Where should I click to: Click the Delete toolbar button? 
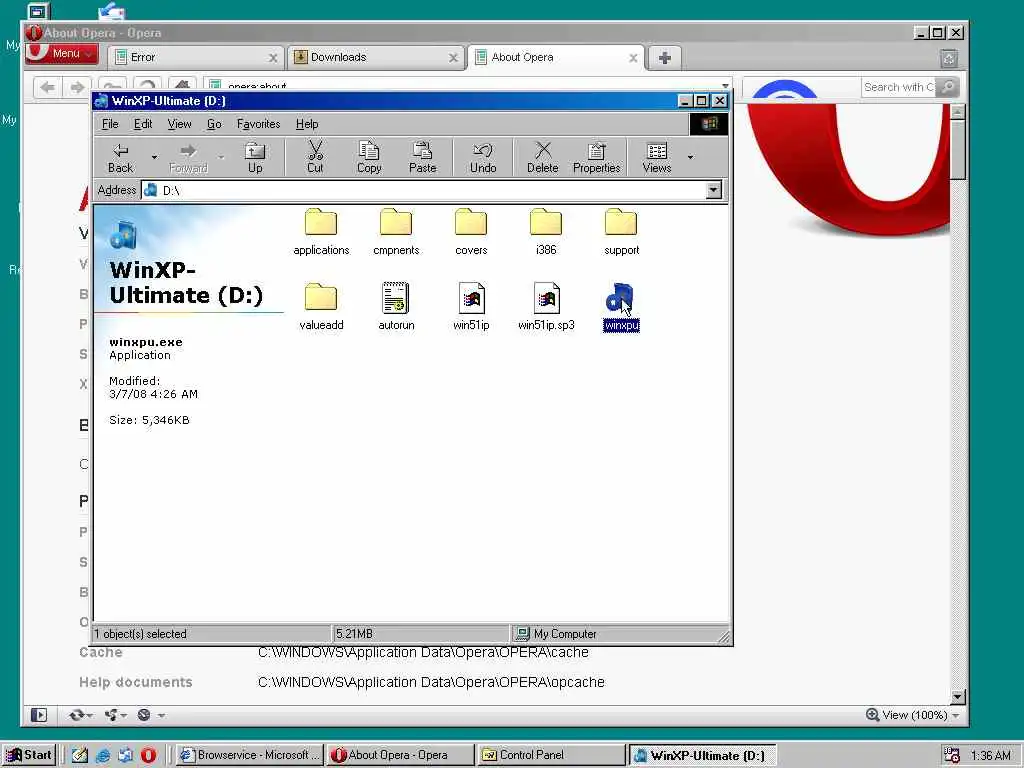[x=543, y=157]
